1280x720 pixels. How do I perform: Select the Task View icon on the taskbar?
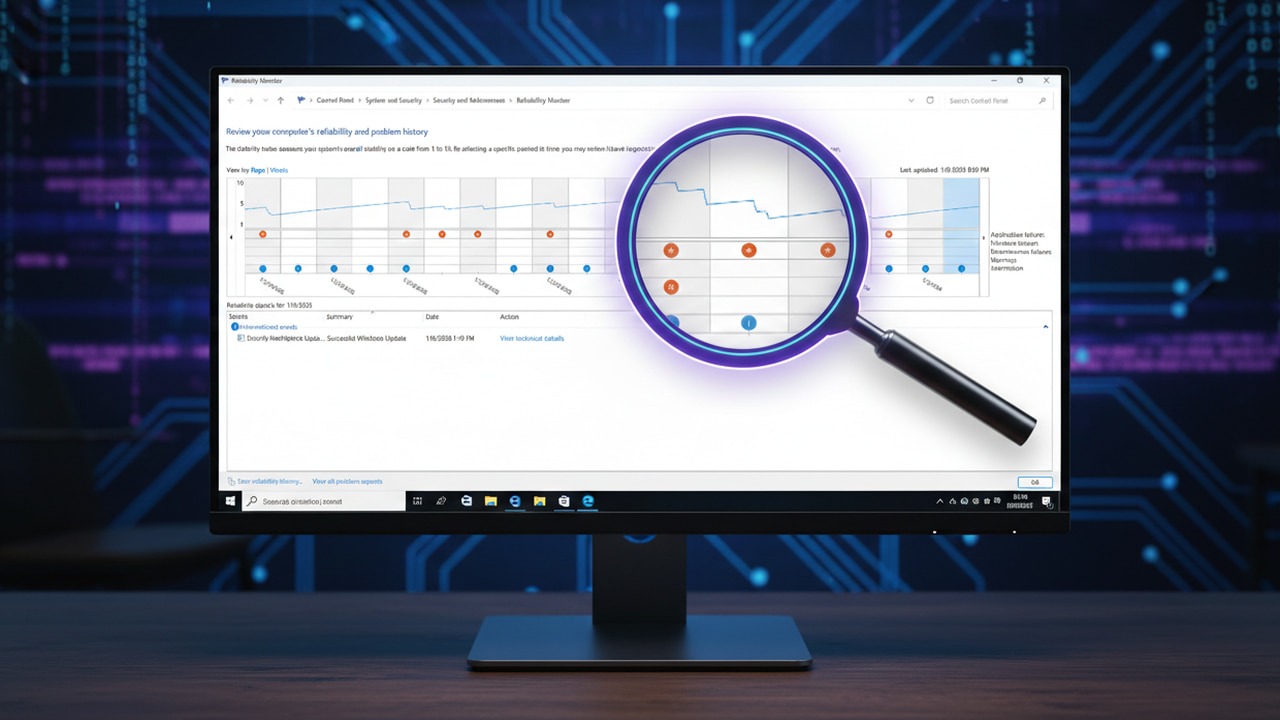[x=417, y=500]
